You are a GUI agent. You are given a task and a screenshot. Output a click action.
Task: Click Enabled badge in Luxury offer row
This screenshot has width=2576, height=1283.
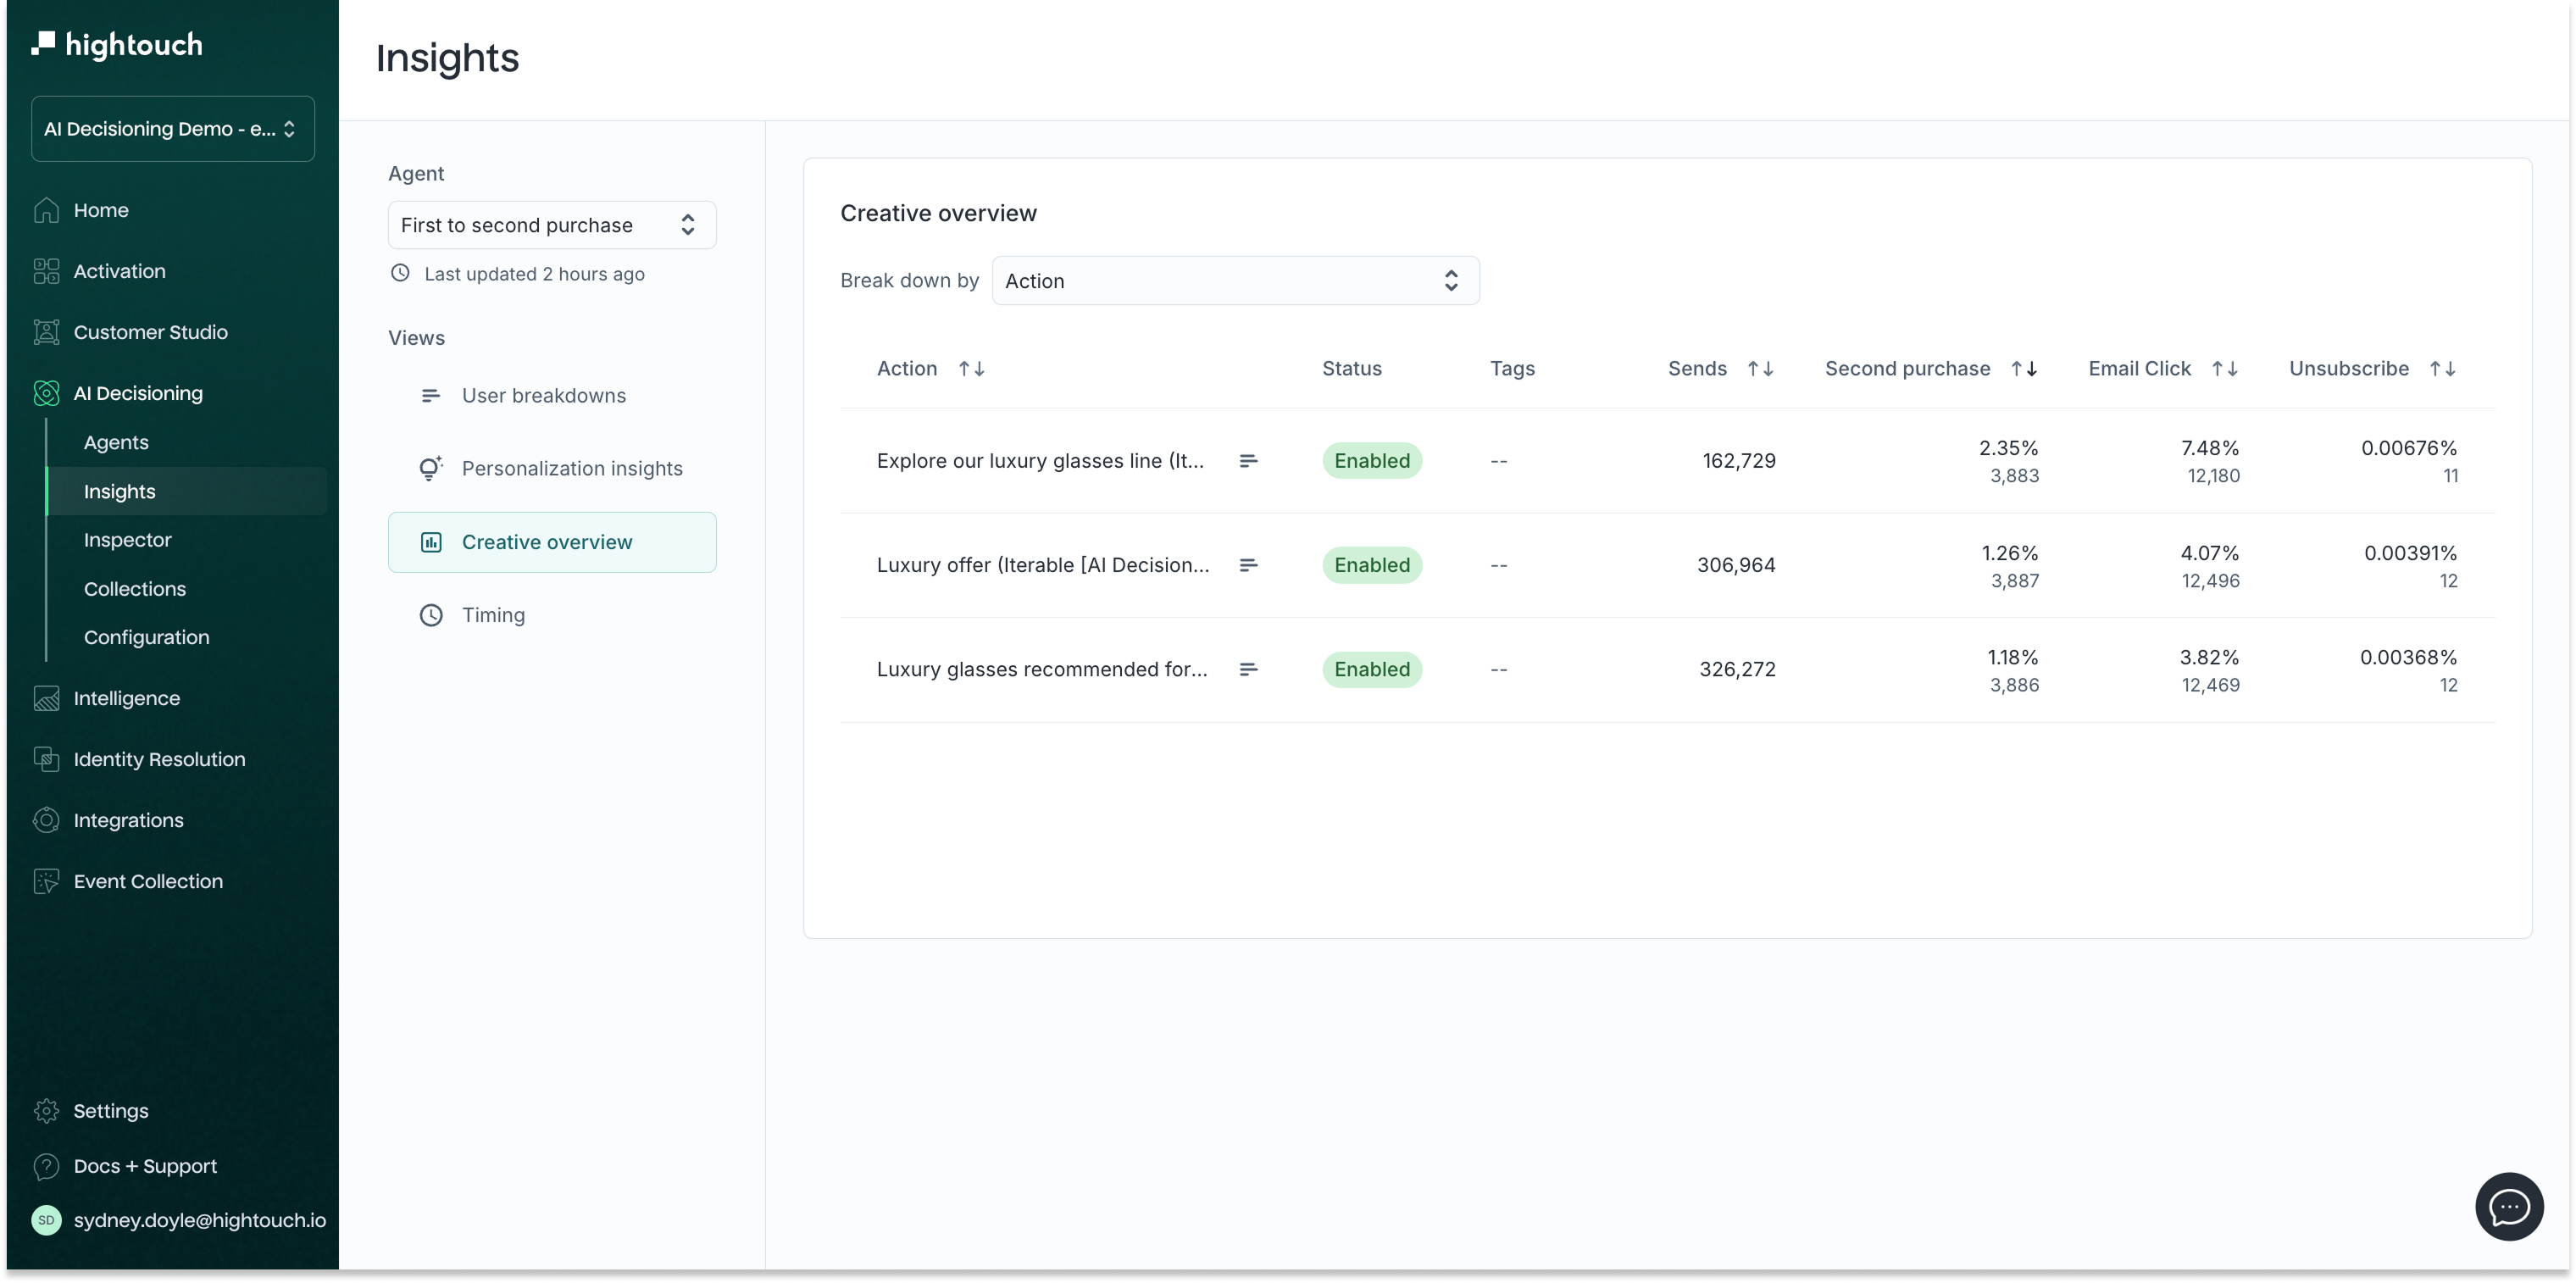click(1372, 565)
